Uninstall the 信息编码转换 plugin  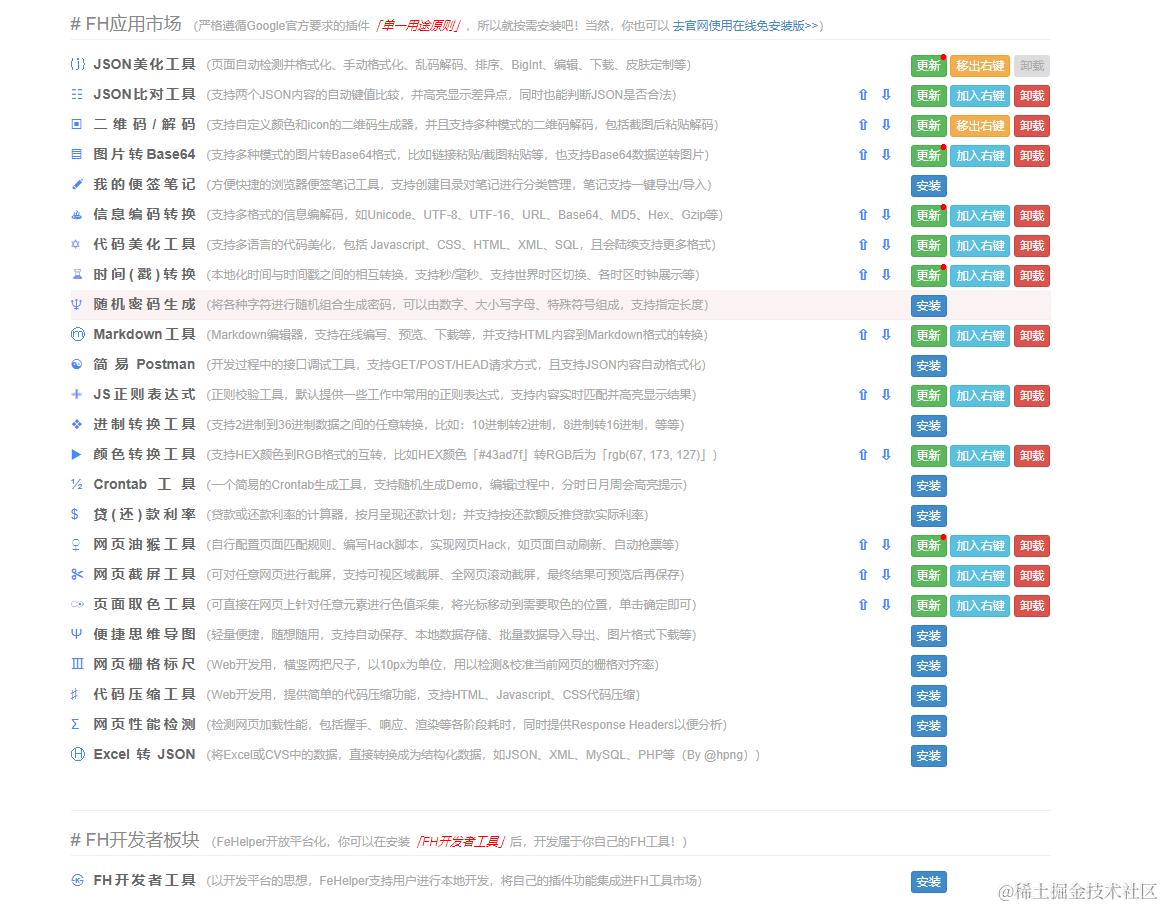tap(1032, 215)
